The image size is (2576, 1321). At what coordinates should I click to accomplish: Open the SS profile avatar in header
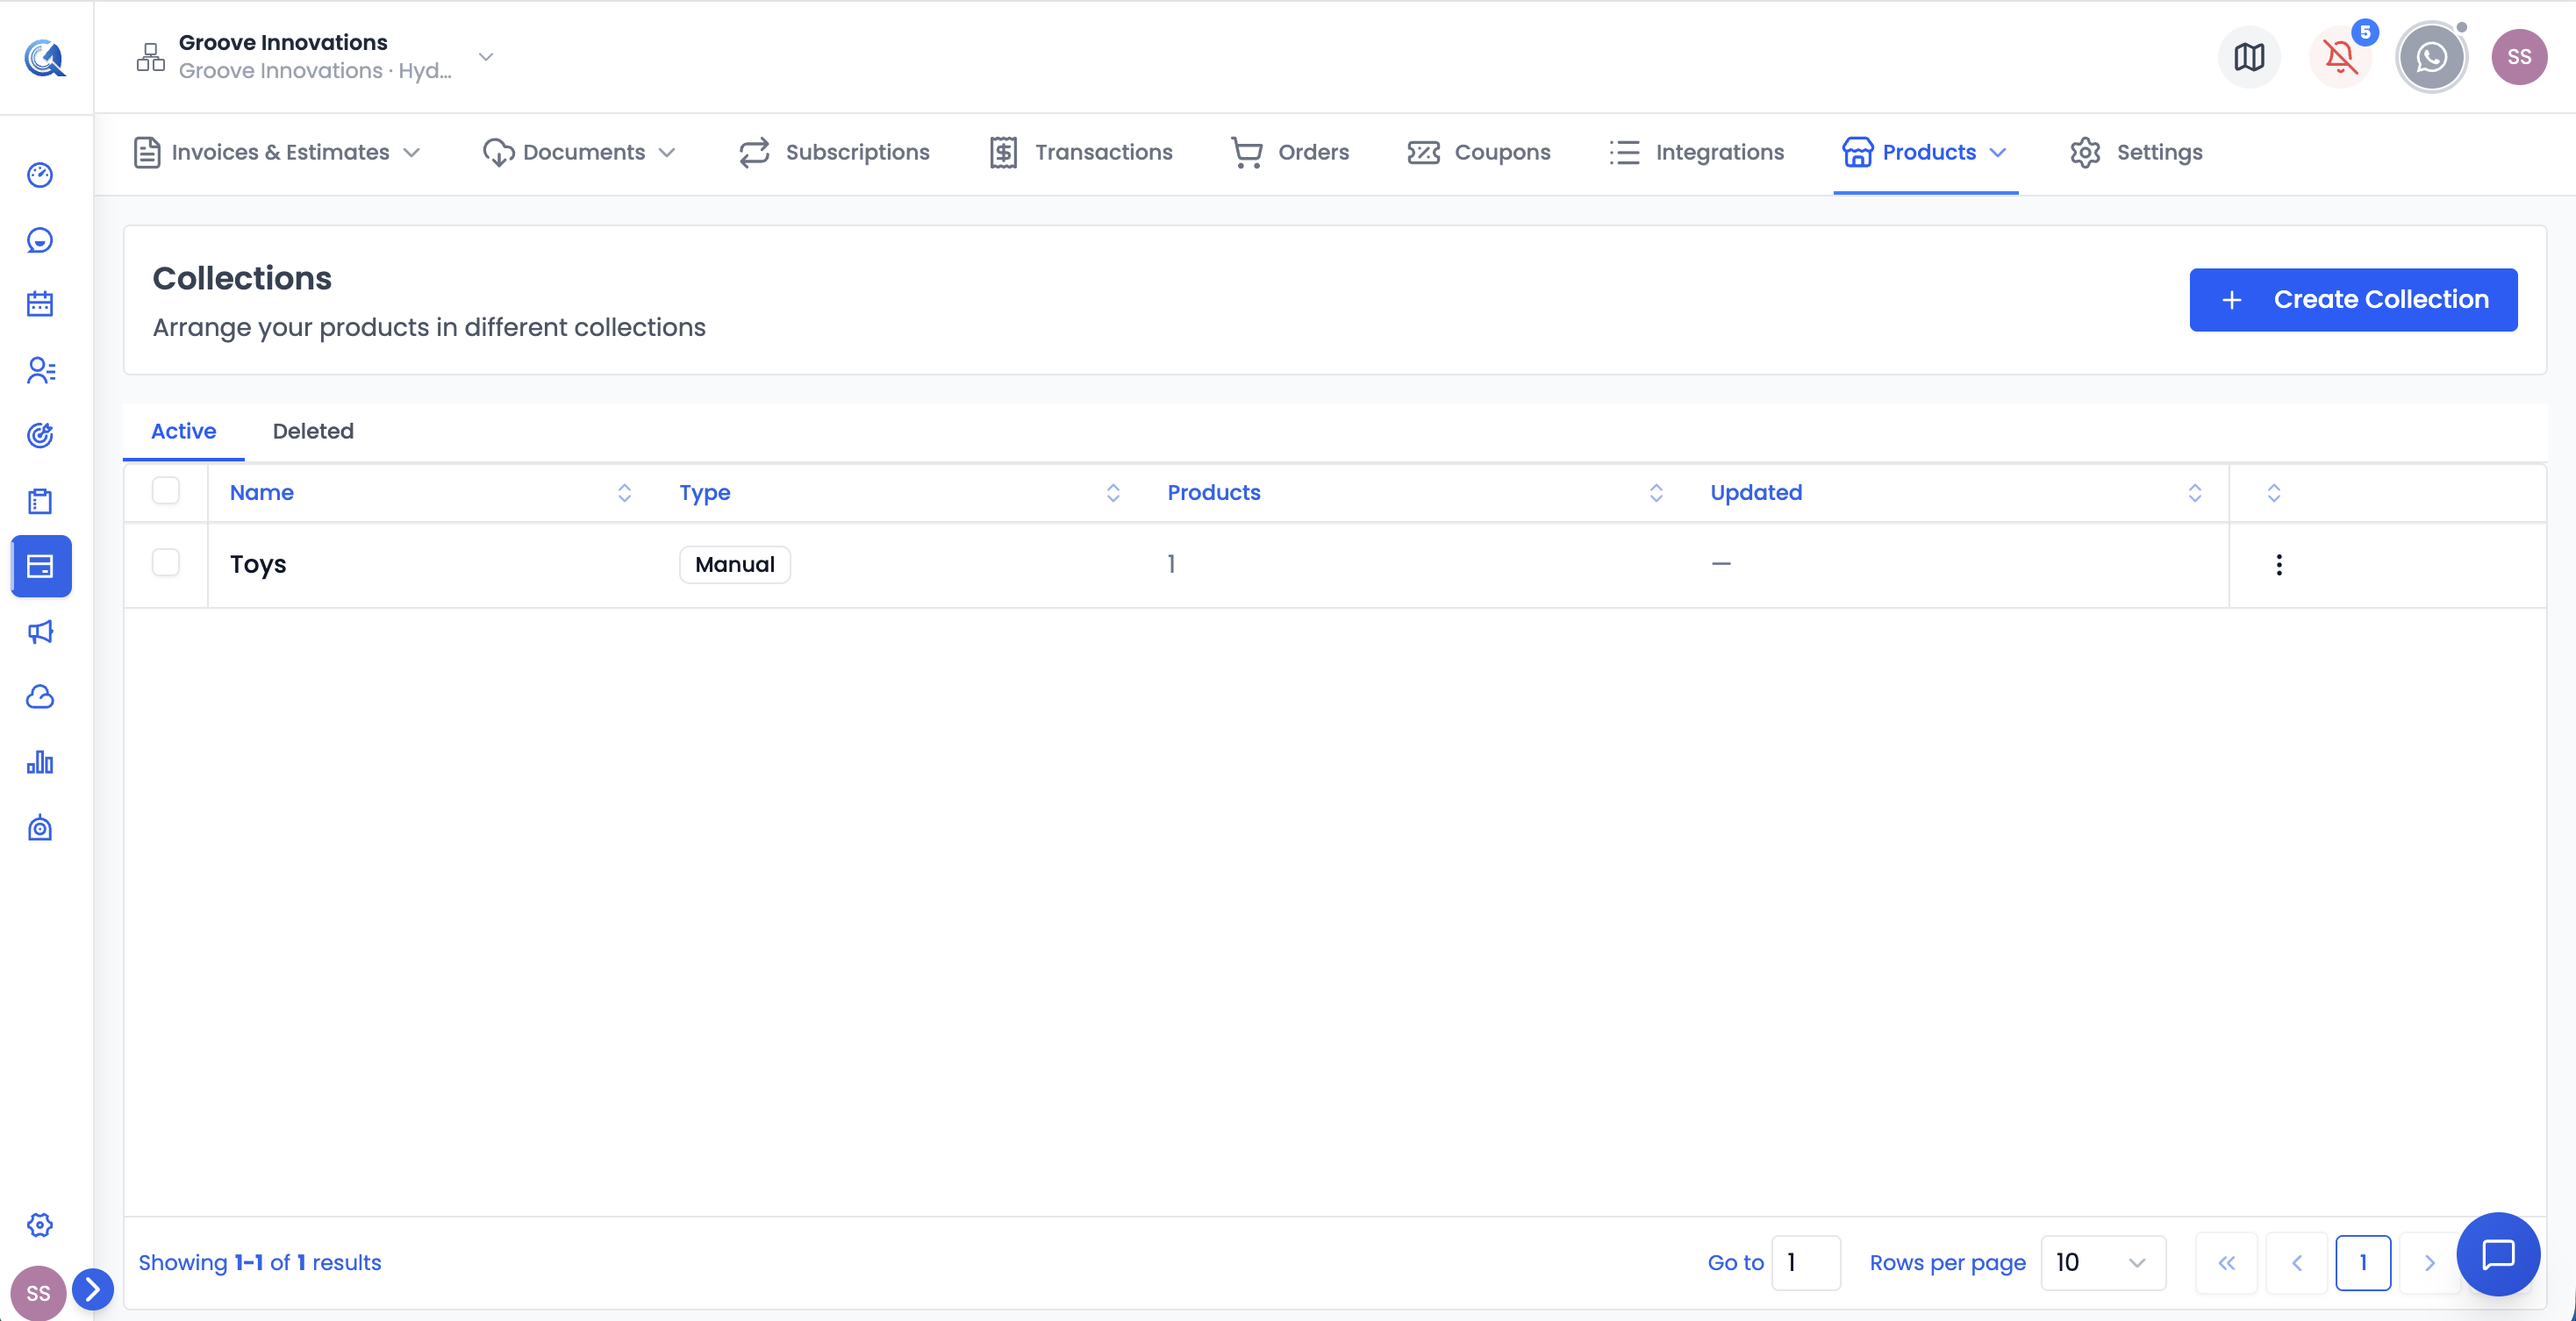[2519, 57]
